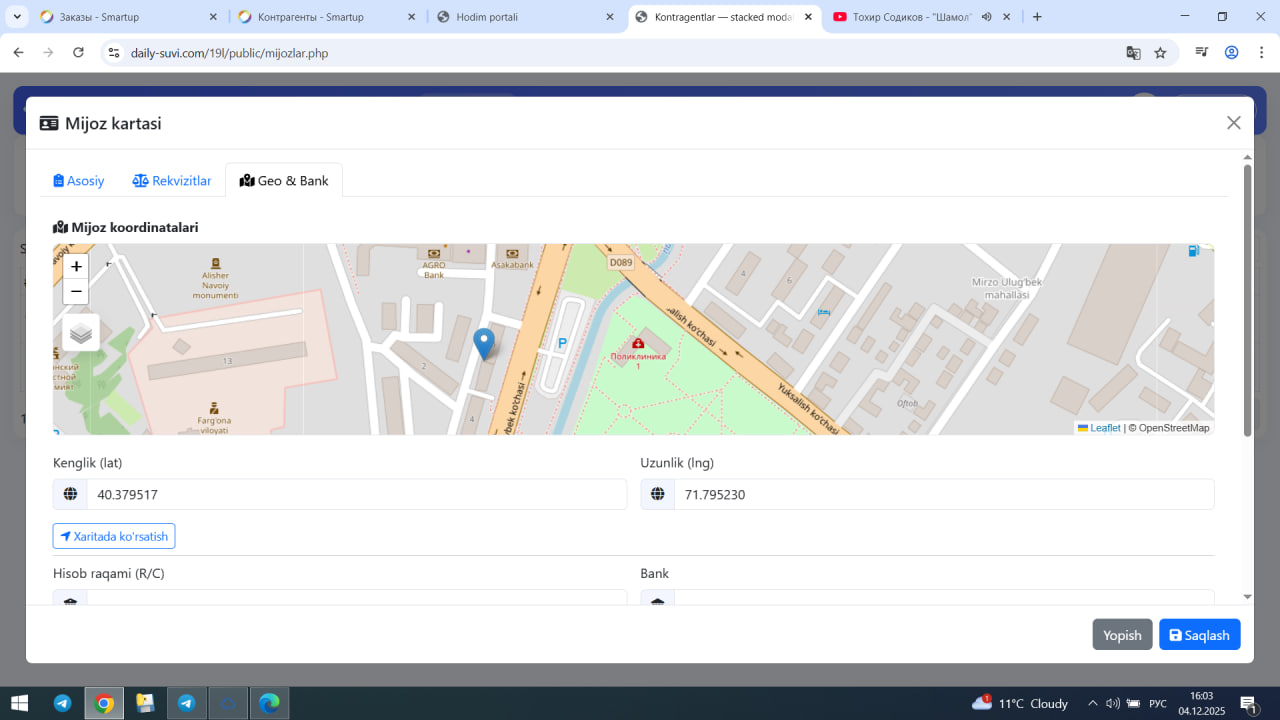Open the Chrome profile menu
This screenshot has width=1280, height=720.
pyautogui.click(x=1232, y=53)
